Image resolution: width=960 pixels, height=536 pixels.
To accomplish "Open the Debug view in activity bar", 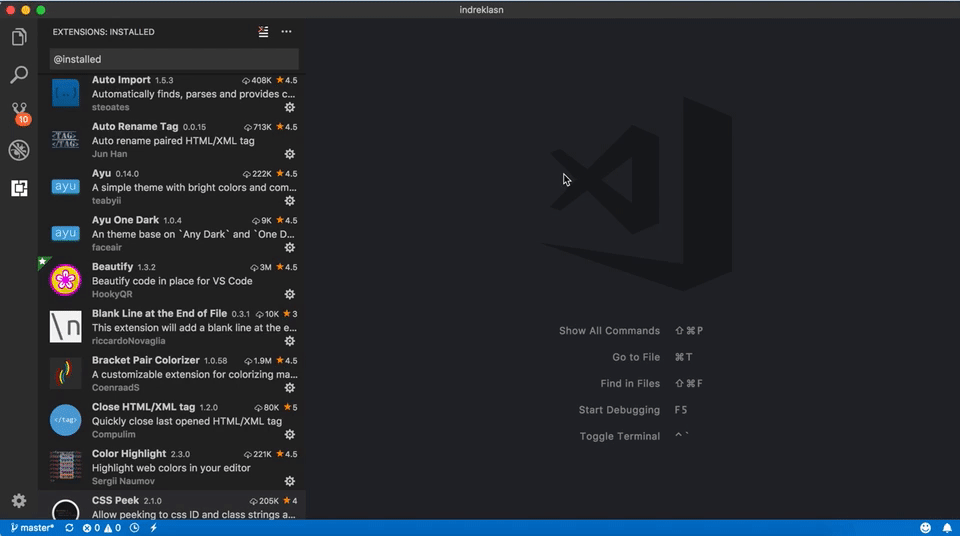I will tap(19, 150).
